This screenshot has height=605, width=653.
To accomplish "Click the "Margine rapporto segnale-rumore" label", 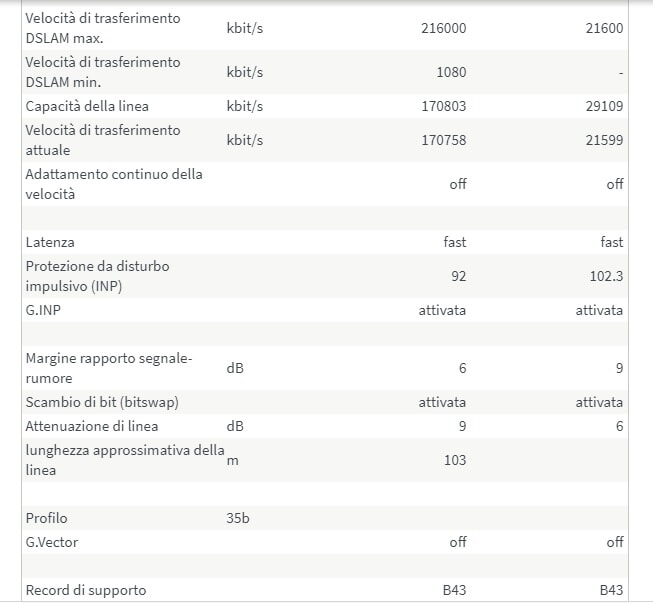I will 108,368.
